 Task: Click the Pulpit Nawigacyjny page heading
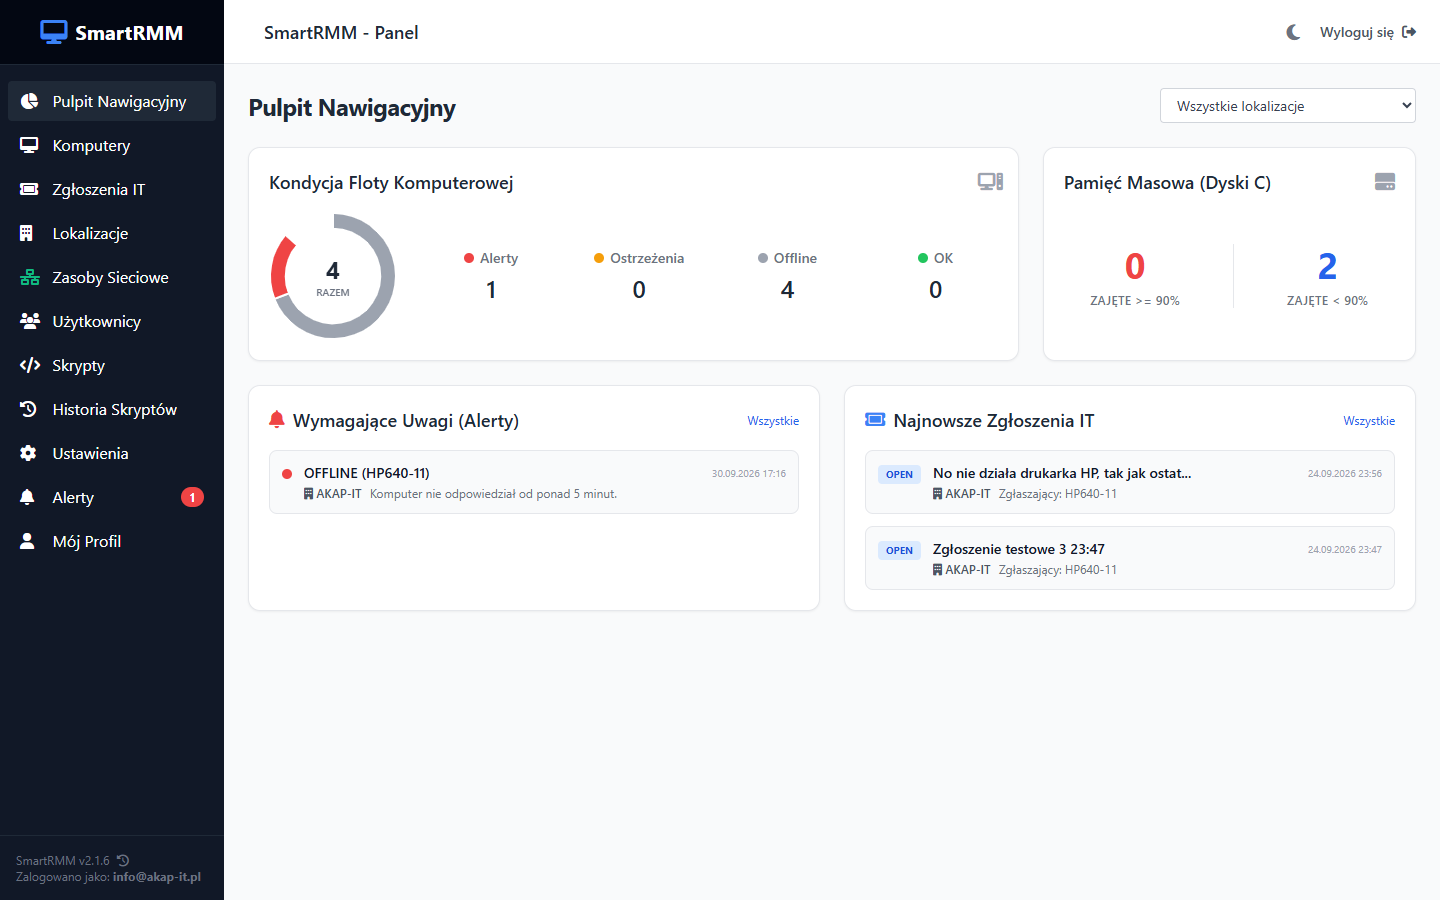[x=352, y=108]
